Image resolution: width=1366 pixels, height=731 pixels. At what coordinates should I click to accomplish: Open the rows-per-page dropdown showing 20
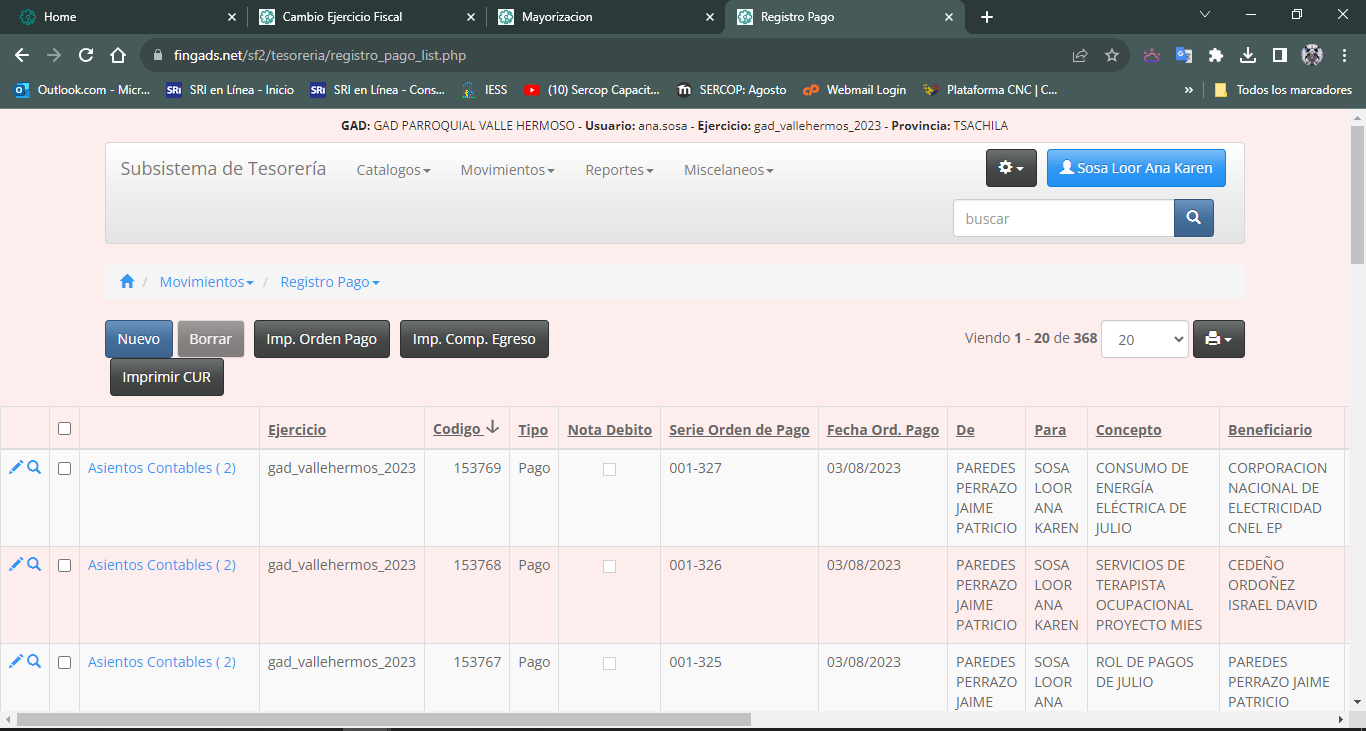[1144, 339]
